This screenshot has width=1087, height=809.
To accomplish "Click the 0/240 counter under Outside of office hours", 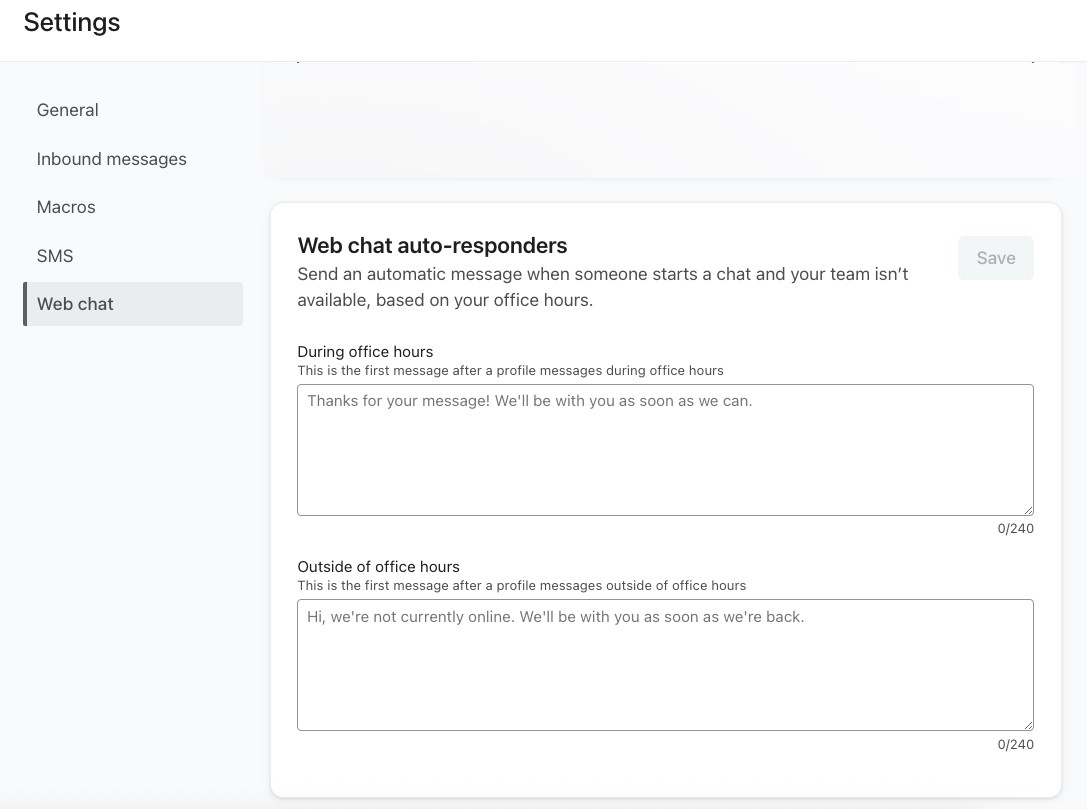I will (1015, 745).
